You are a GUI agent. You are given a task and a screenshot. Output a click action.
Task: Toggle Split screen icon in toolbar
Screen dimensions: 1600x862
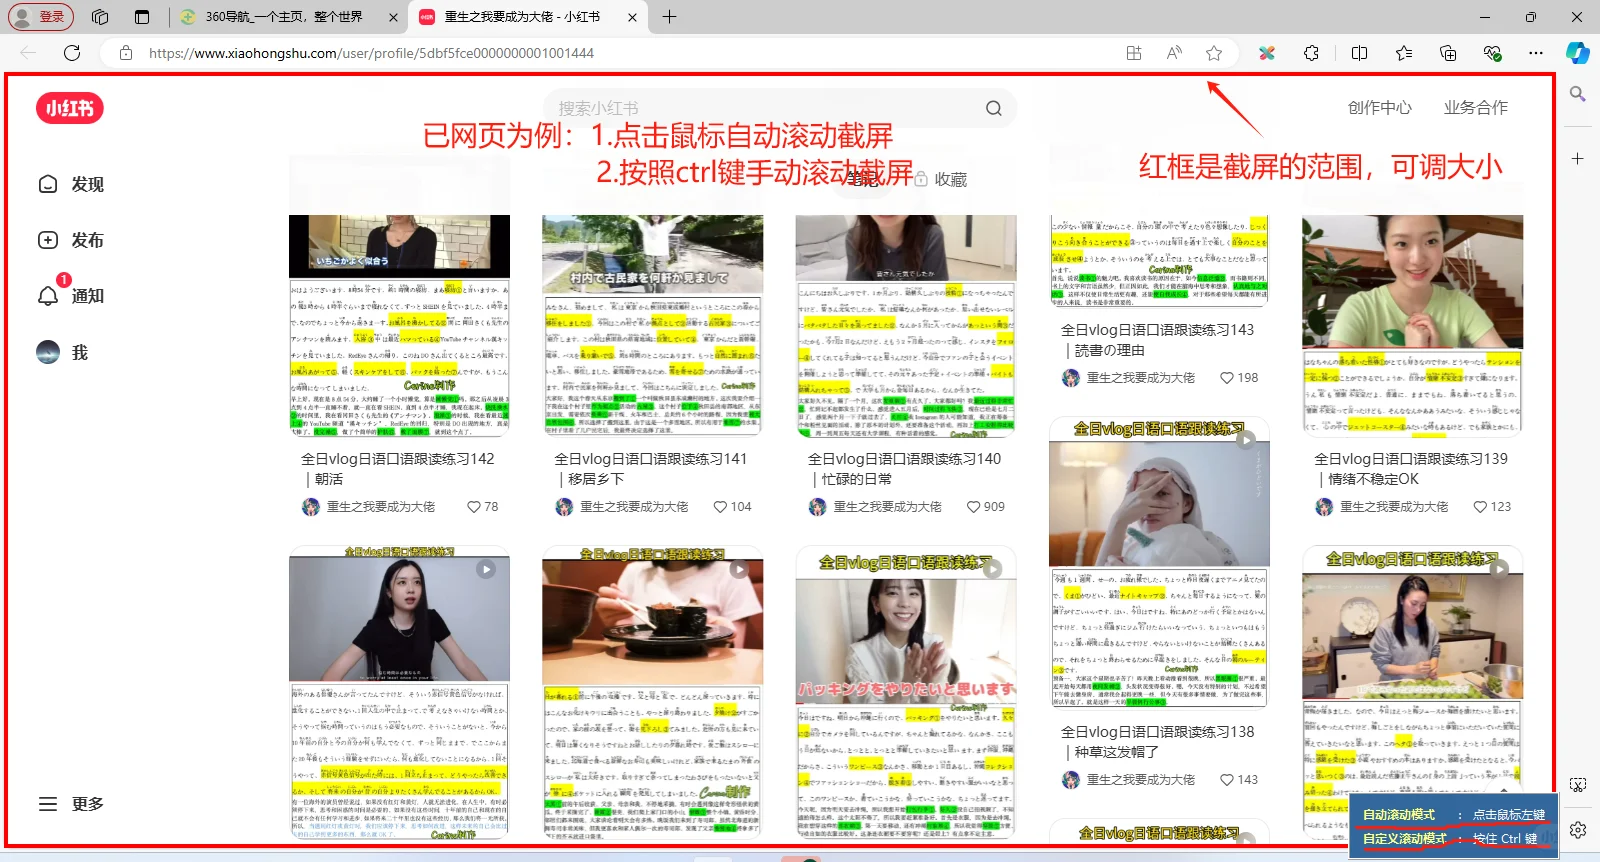[x=1359, y=53]
